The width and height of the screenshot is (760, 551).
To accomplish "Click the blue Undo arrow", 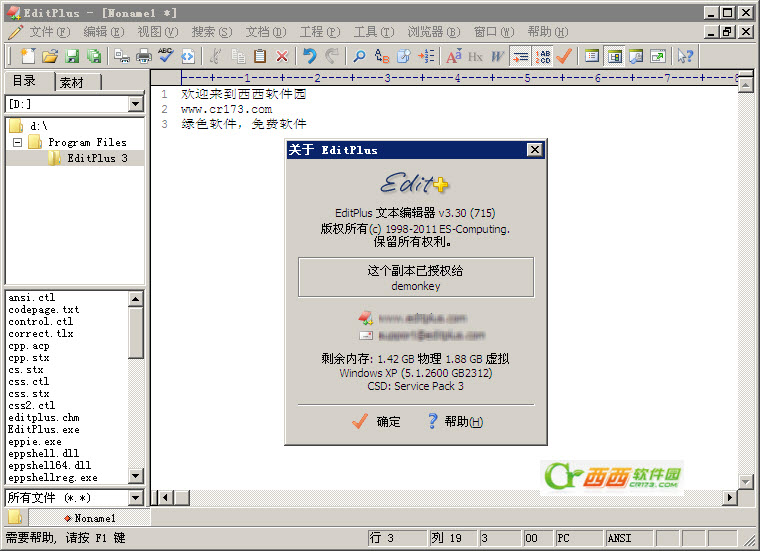I will [x=310, y=56].
